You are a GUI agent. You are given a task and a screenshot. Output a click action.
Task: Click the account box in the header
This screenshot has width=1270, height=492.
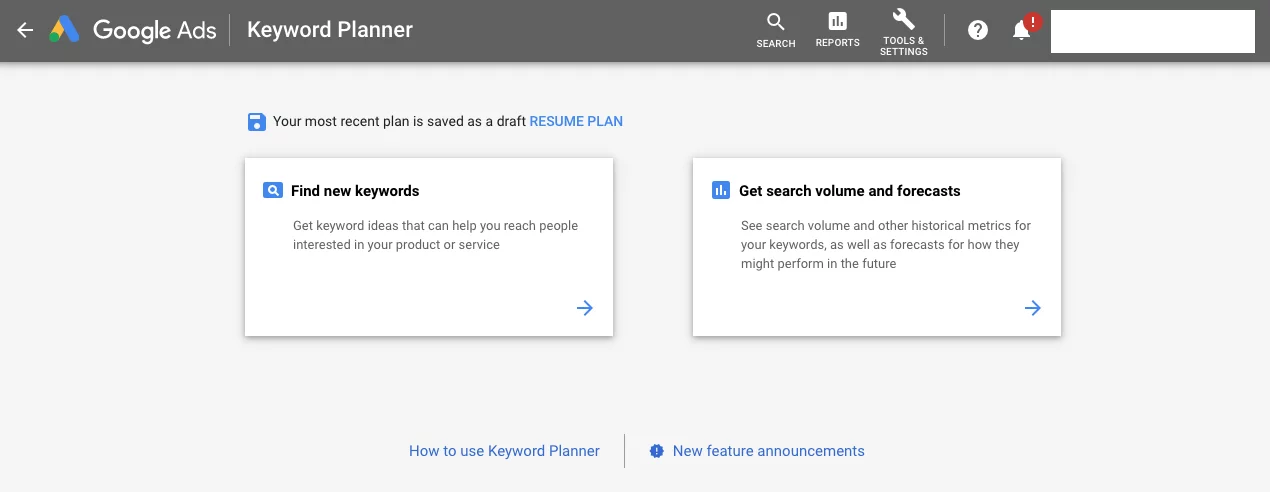(1153, 31)
